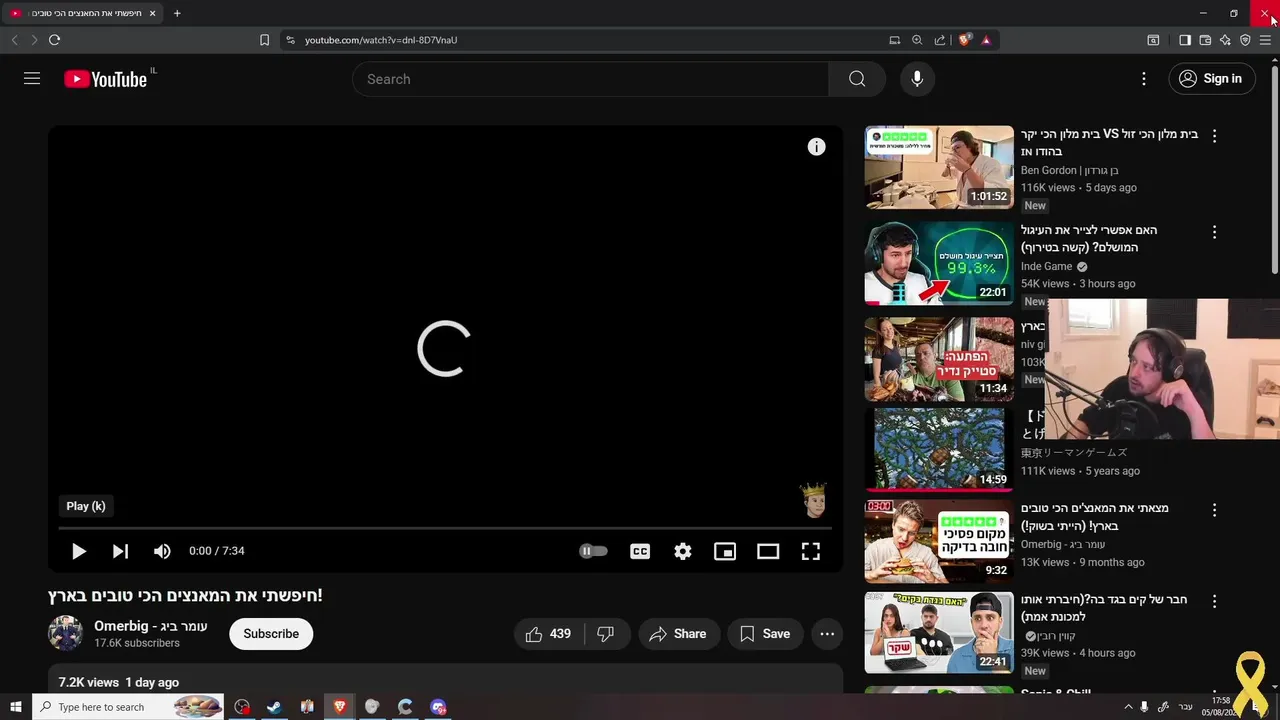Screen dimensions: 1280x720
Task: Click the share page icon in address bar
Action: point(940,40)
